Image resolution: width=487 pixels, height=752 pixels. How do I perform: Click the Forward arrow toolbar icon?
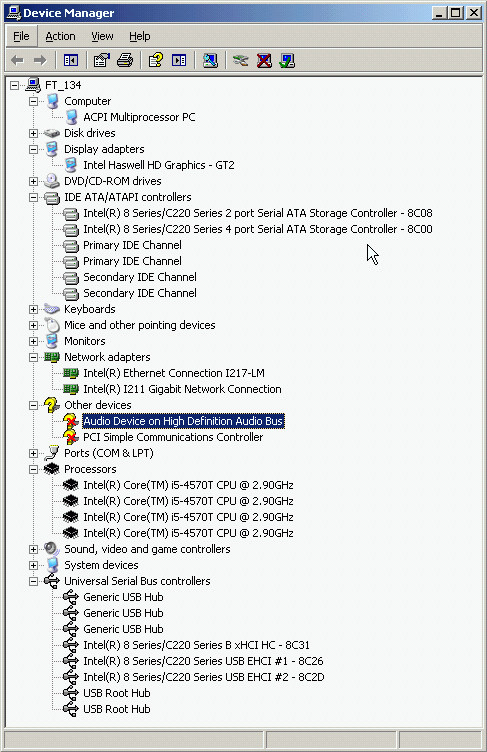point(40,60)
